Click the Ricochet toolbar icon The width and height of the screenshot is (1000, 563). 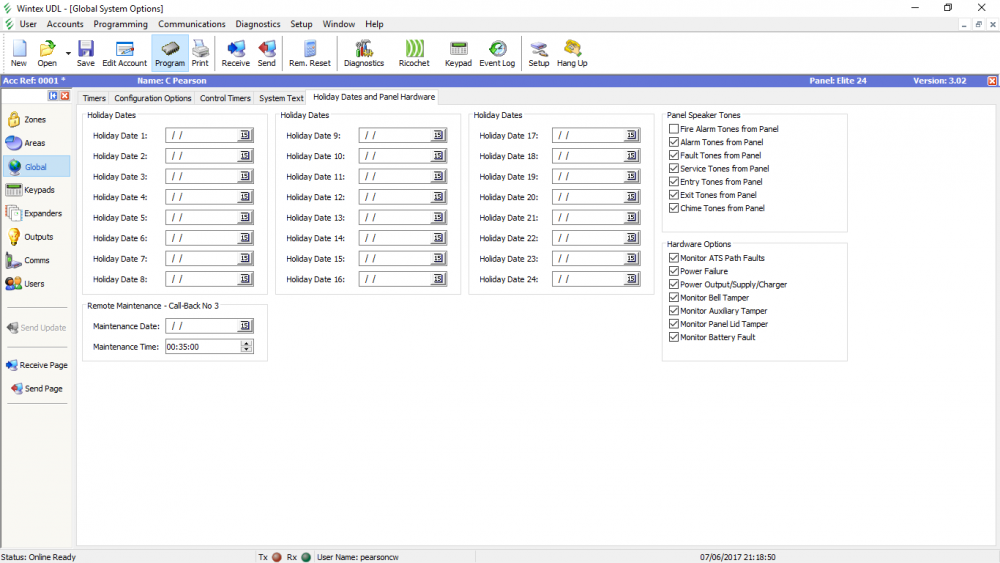pos(414,53)
